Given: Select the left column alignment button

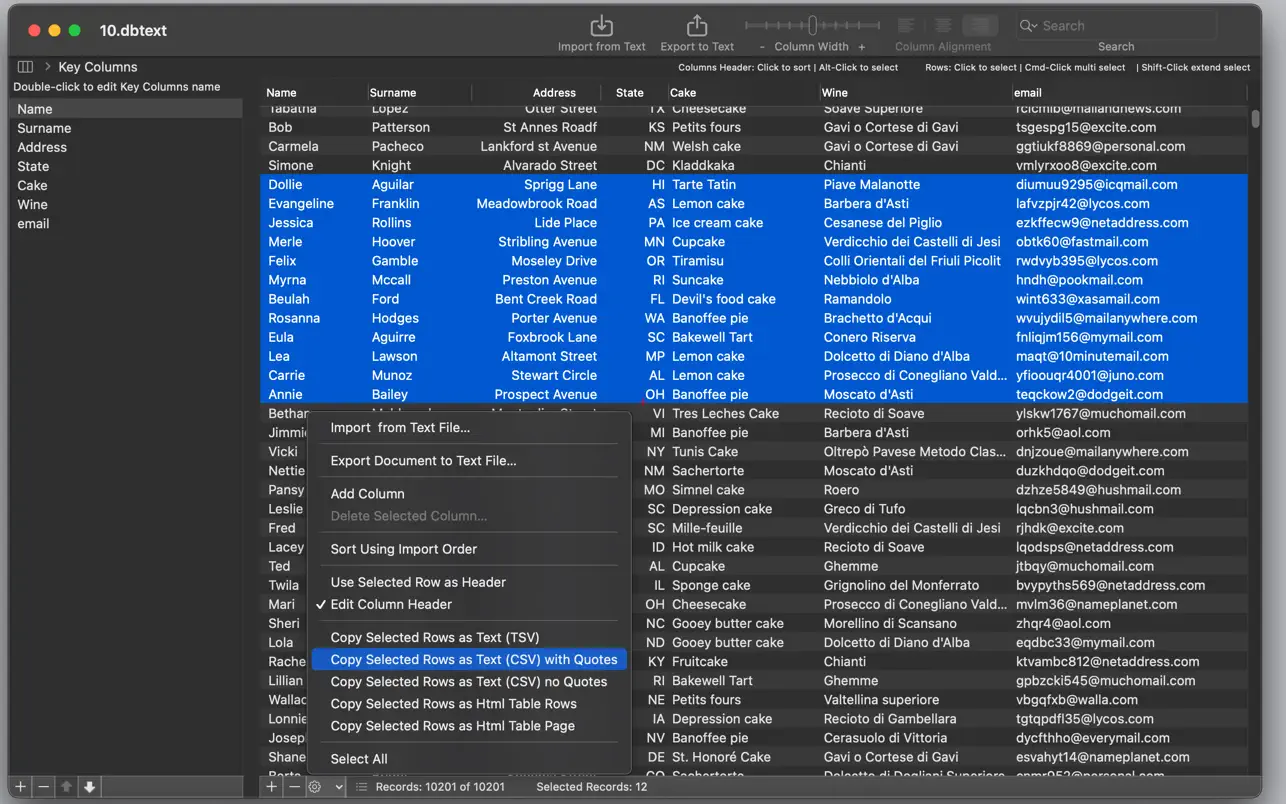Looking at the screenshot, I should [x=906, y=26].
